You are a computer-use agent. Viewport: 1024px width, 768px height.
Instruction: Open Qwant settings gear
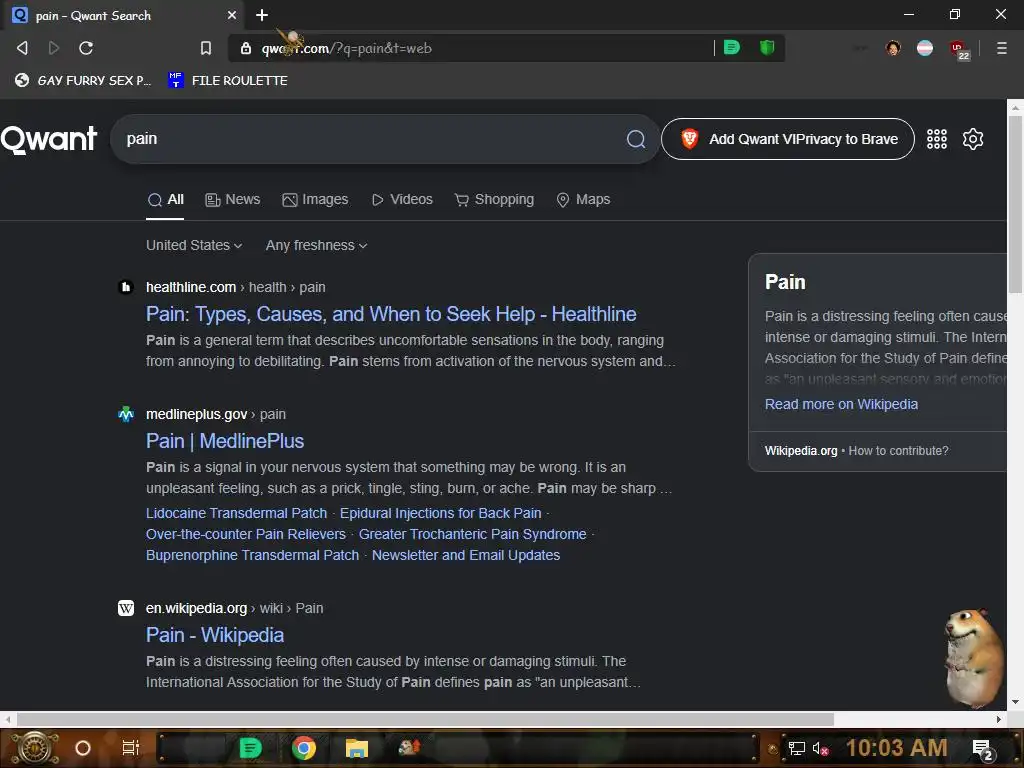(972, 138)
